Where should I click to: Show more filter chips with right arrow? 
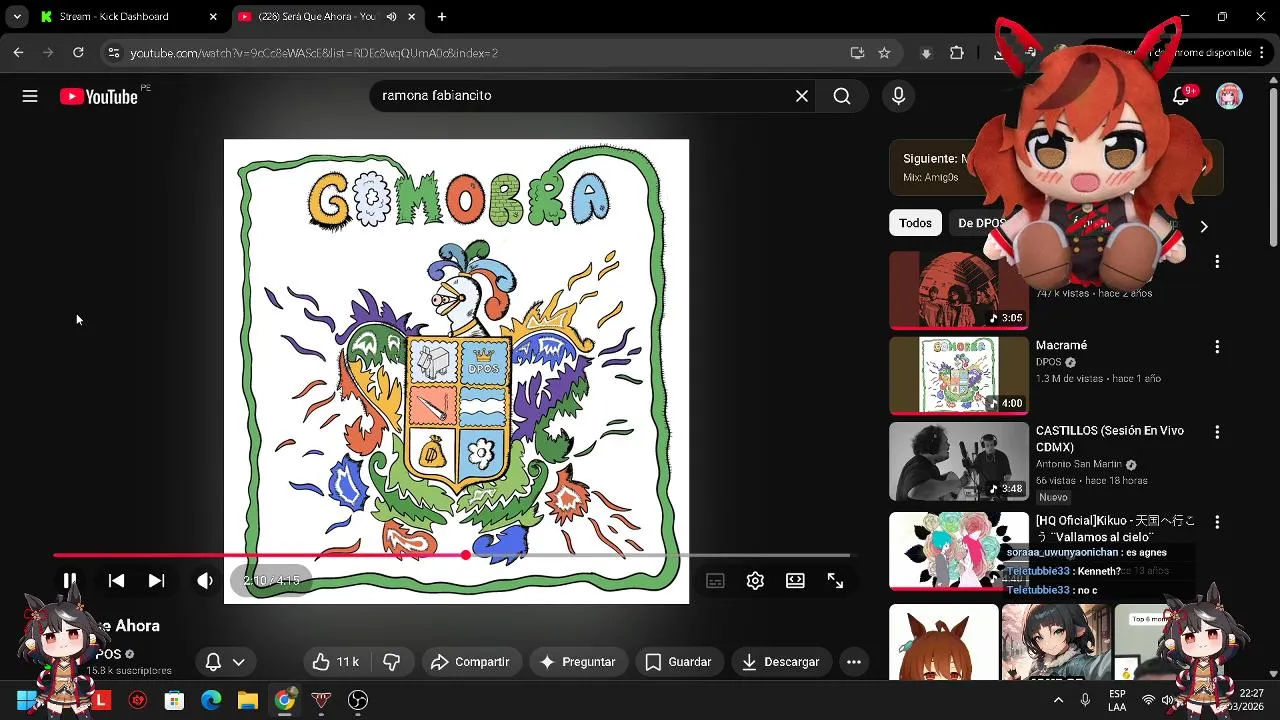[1204, 227]
